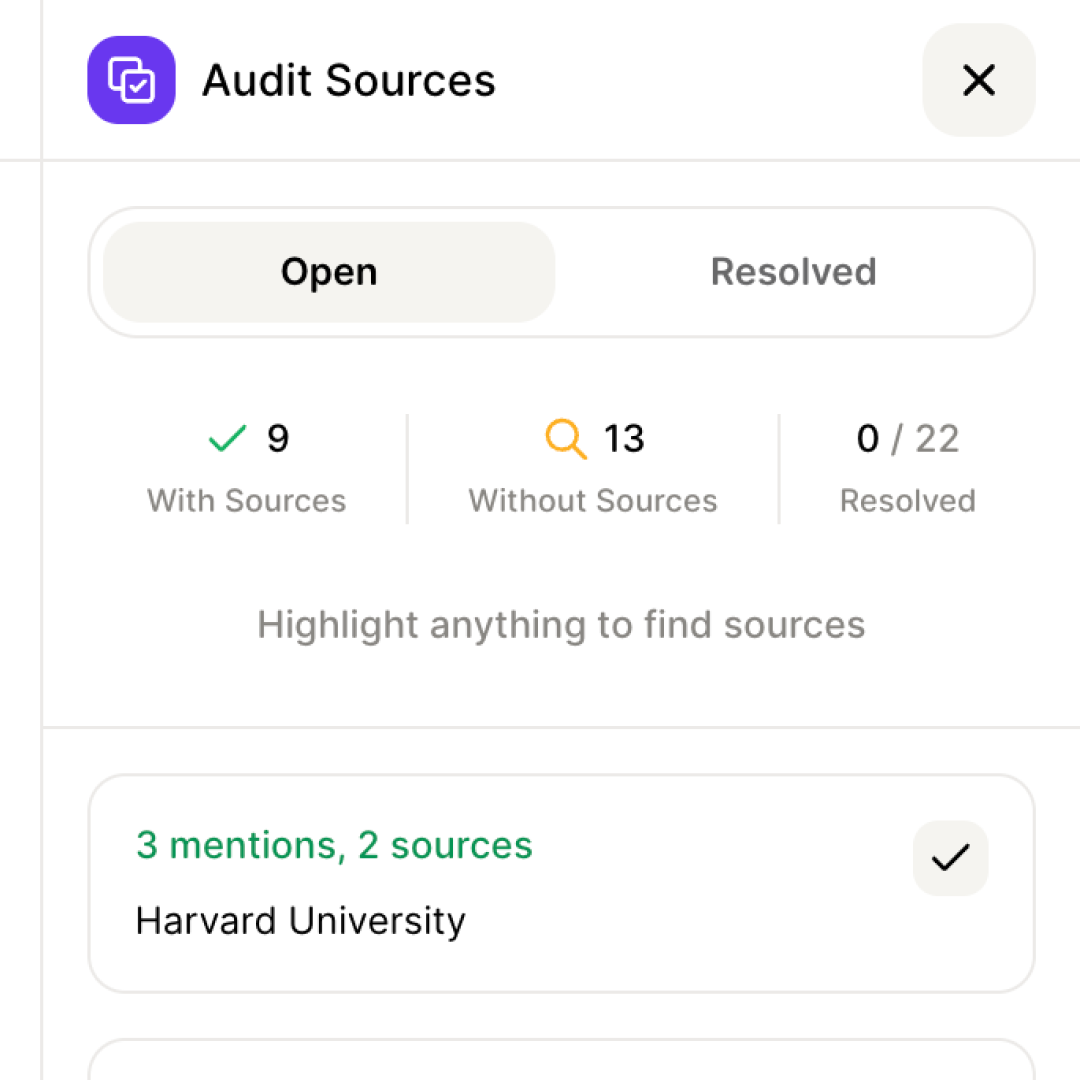
Task: Select the Open tab
Action: pyautogui.click(x=328, y=271)
